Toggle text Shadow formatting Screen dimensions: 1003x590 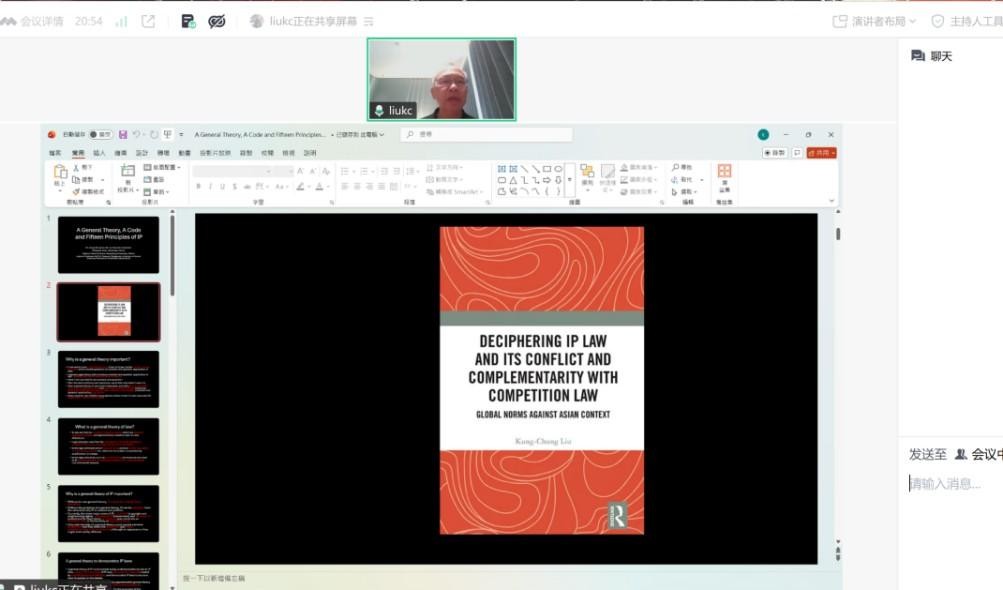point(235,186)
